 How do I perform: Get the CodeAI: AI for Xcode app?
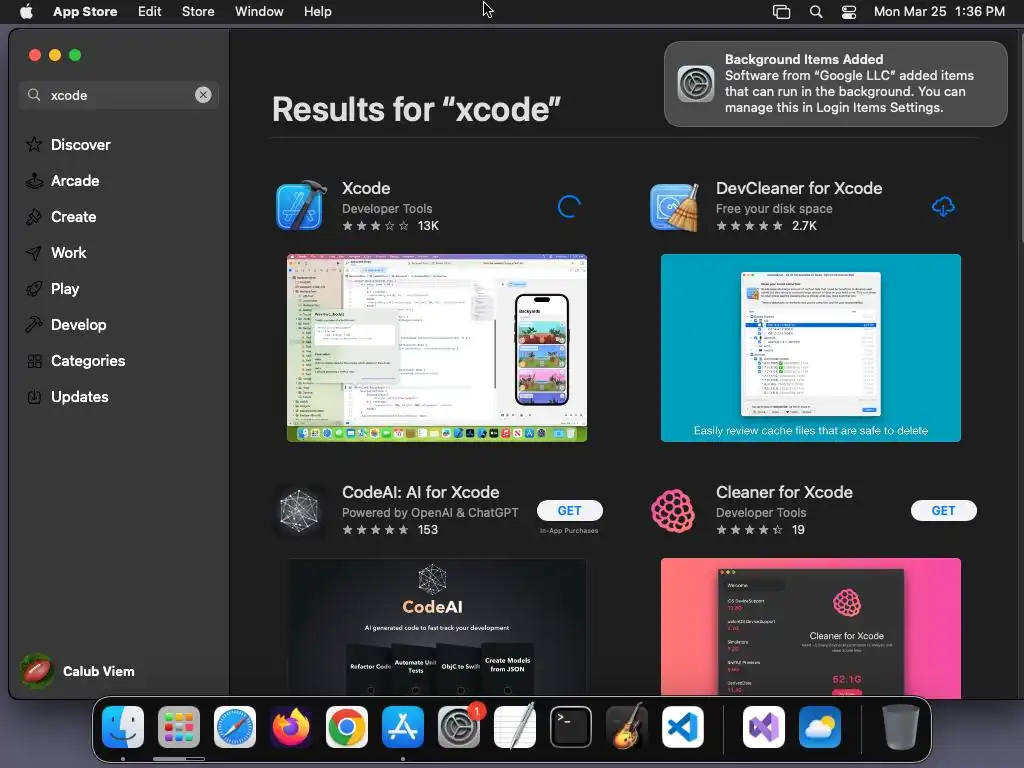tap(569, 511)
